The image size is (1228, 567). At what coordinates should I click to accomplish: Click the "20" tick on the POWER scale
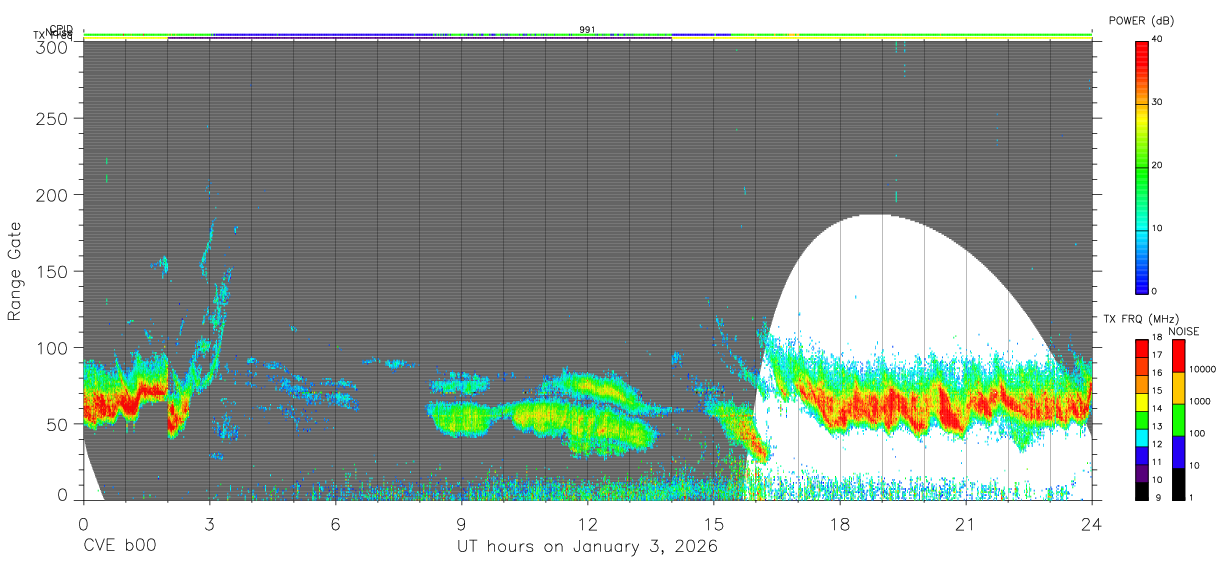[1157, 166]
